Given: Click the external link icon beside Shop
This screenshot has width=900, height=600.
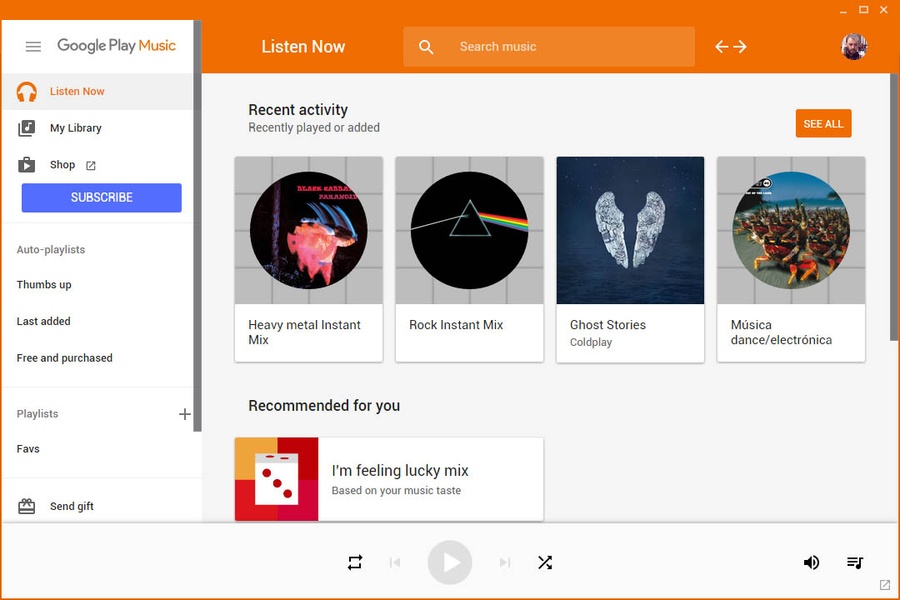Looking at the screenshot, I should (x=91, y=165).
